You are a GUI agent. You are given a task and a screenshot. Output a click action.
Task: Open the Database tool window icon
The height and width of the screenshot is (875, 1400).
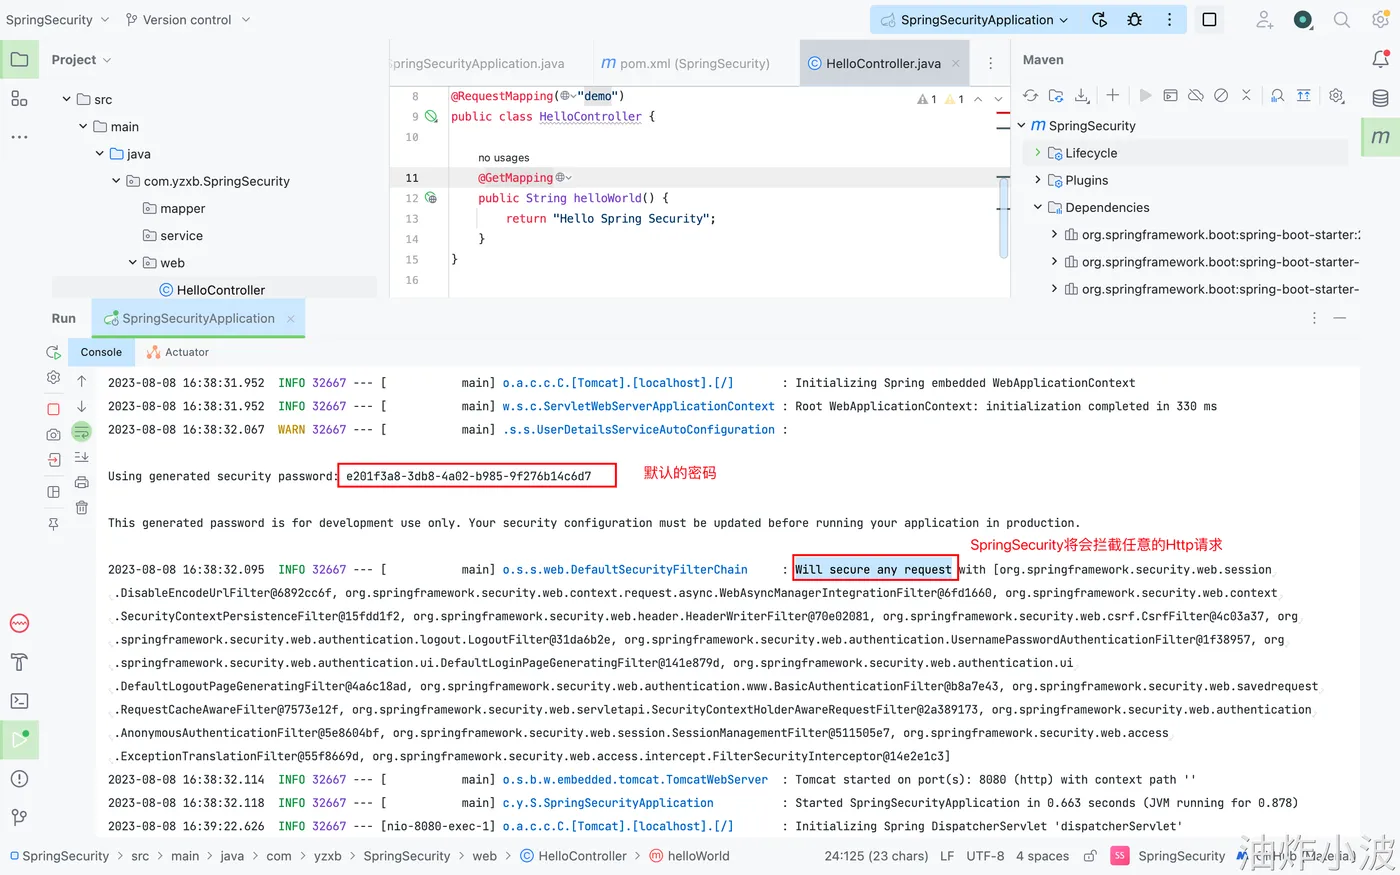click(x=1380, y=98)
